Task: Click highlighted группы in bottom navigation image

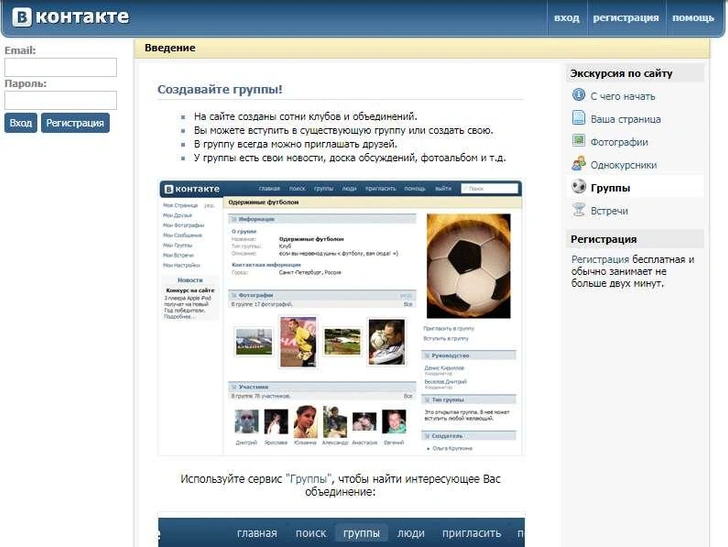Action: (361, 534)
